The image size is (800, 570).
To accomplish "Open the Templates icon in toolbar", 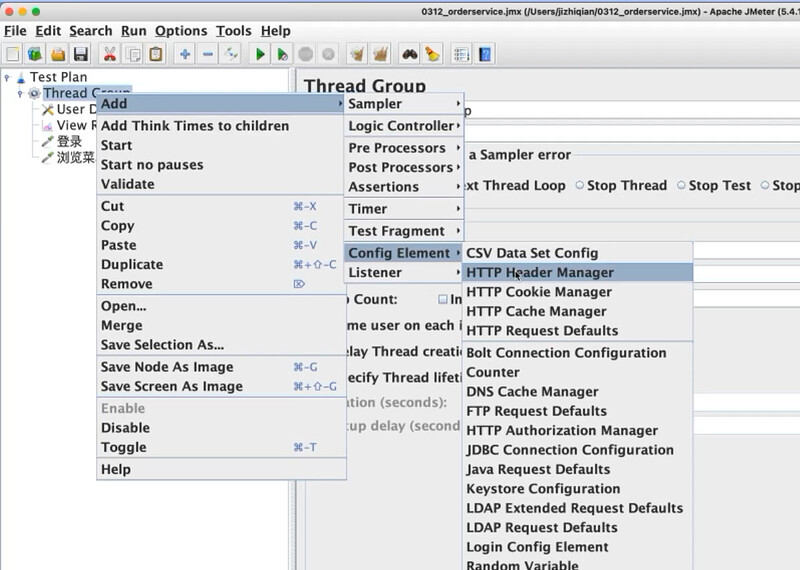I will coord(35,54).
